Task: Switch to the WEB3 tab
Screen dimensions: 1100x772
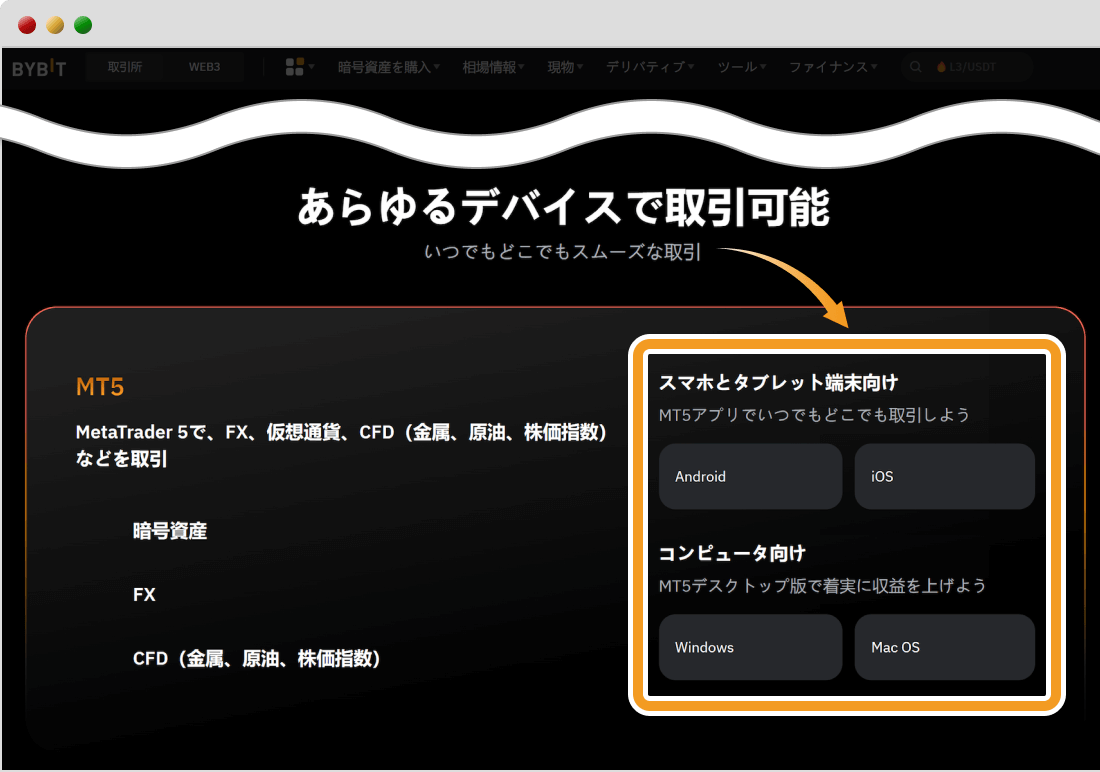Action: (204, 67)
